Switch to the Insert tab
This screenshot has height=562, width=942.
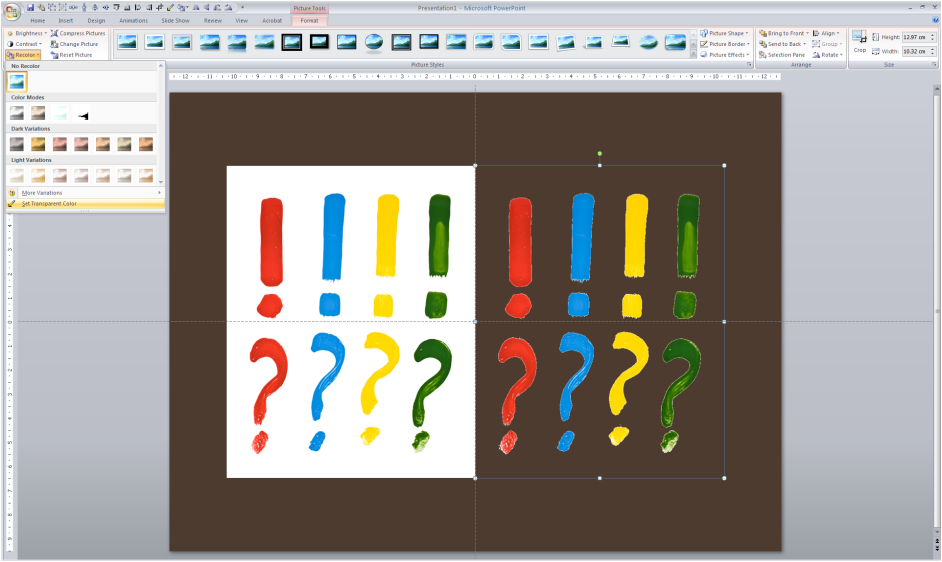click(x=65, y=20)
